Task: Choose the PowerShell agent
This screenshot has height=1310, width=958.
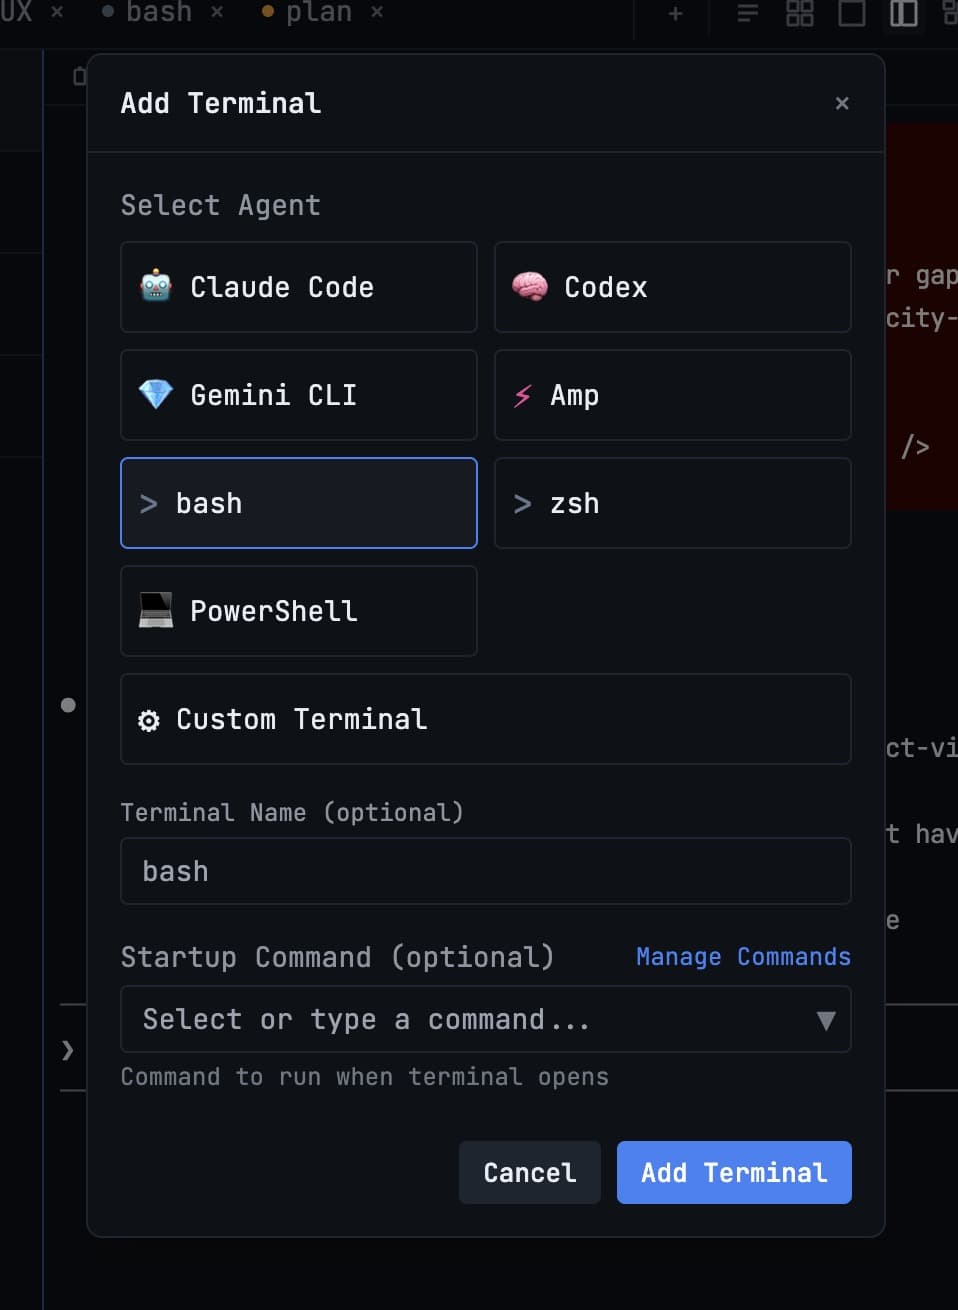Action: click(298, 611)
